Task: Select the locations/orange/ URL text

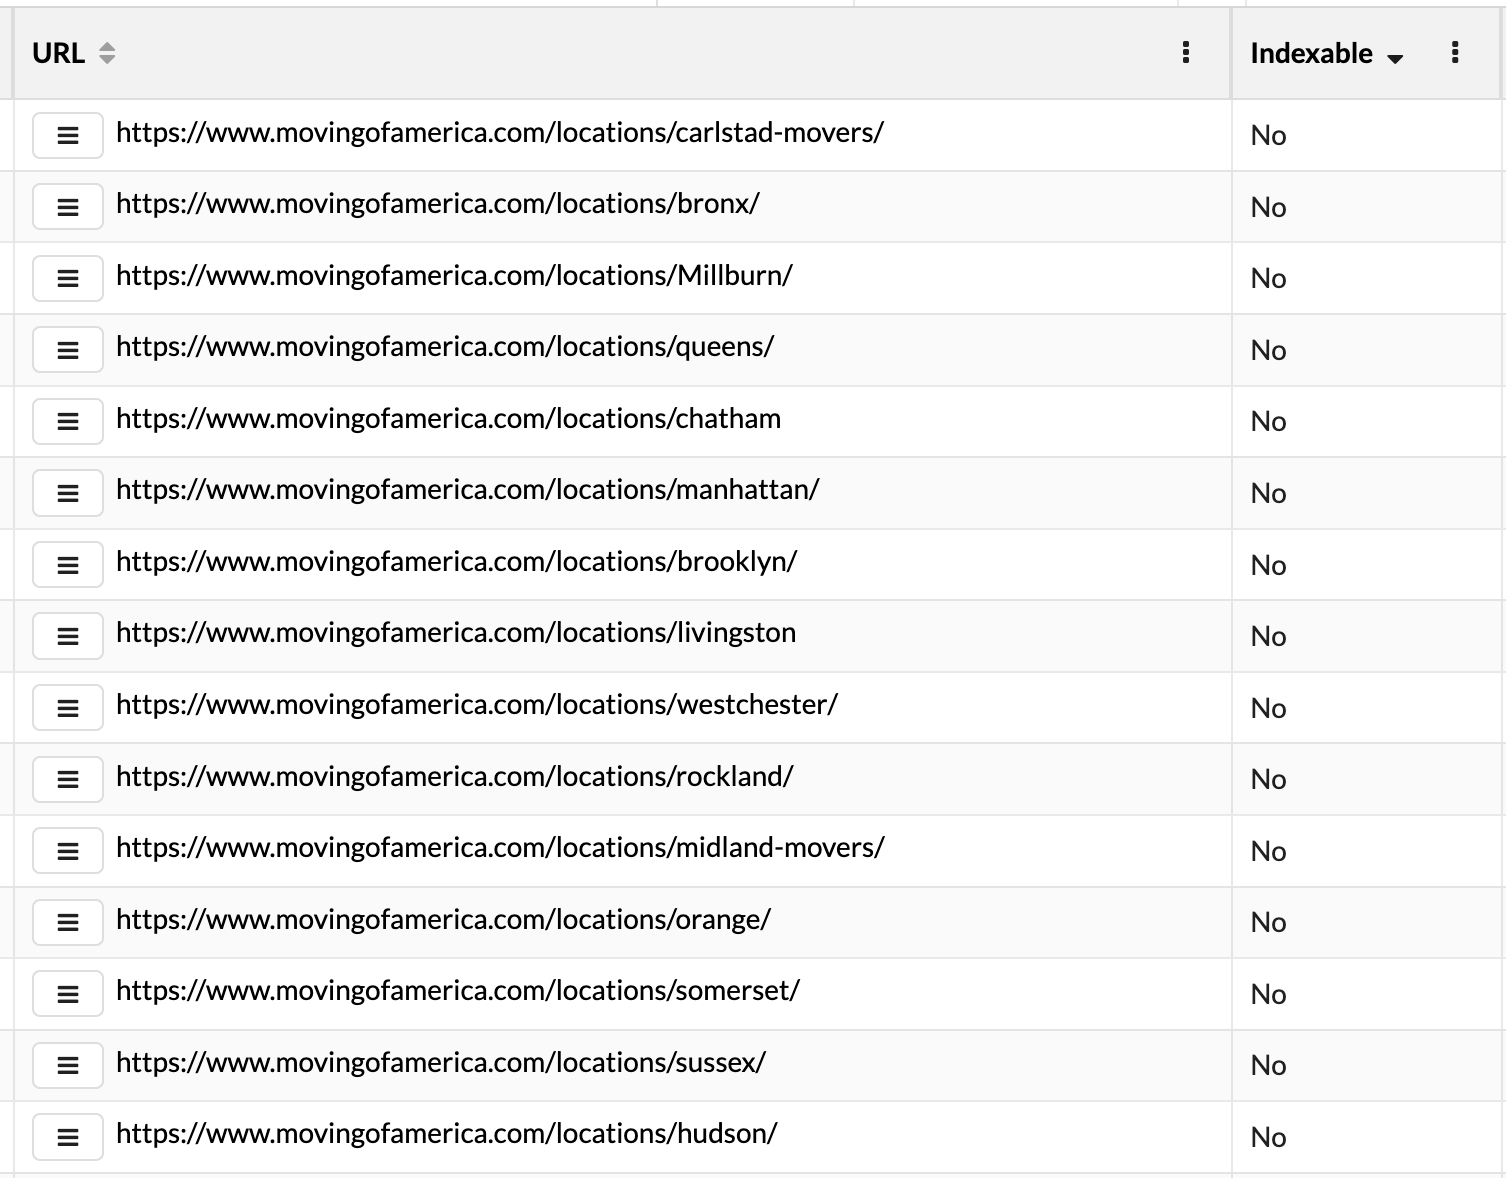Action: tap(444, 920)
